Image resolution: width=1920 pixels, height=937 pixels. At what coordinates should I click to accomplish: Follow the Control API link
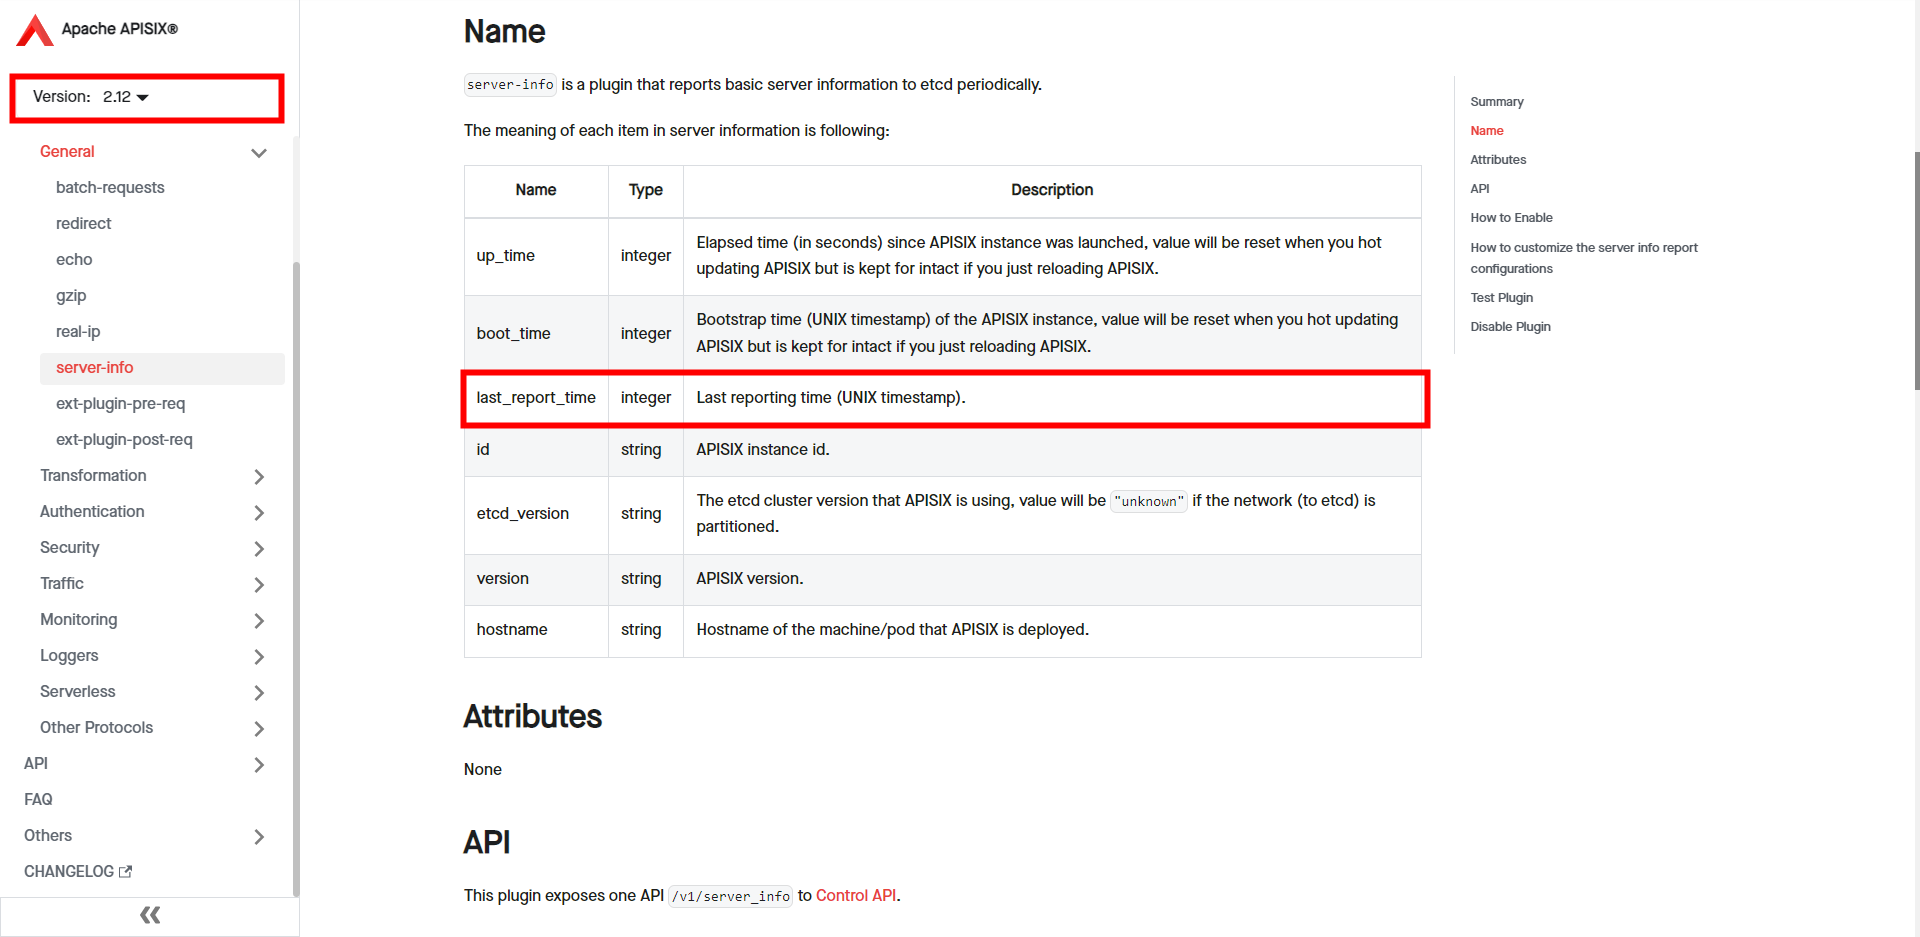pos(856,895)
